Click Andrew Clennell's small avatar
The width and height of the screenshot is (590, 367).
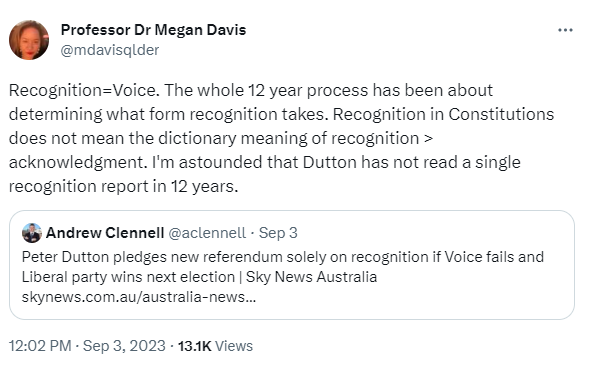(32, 233)
